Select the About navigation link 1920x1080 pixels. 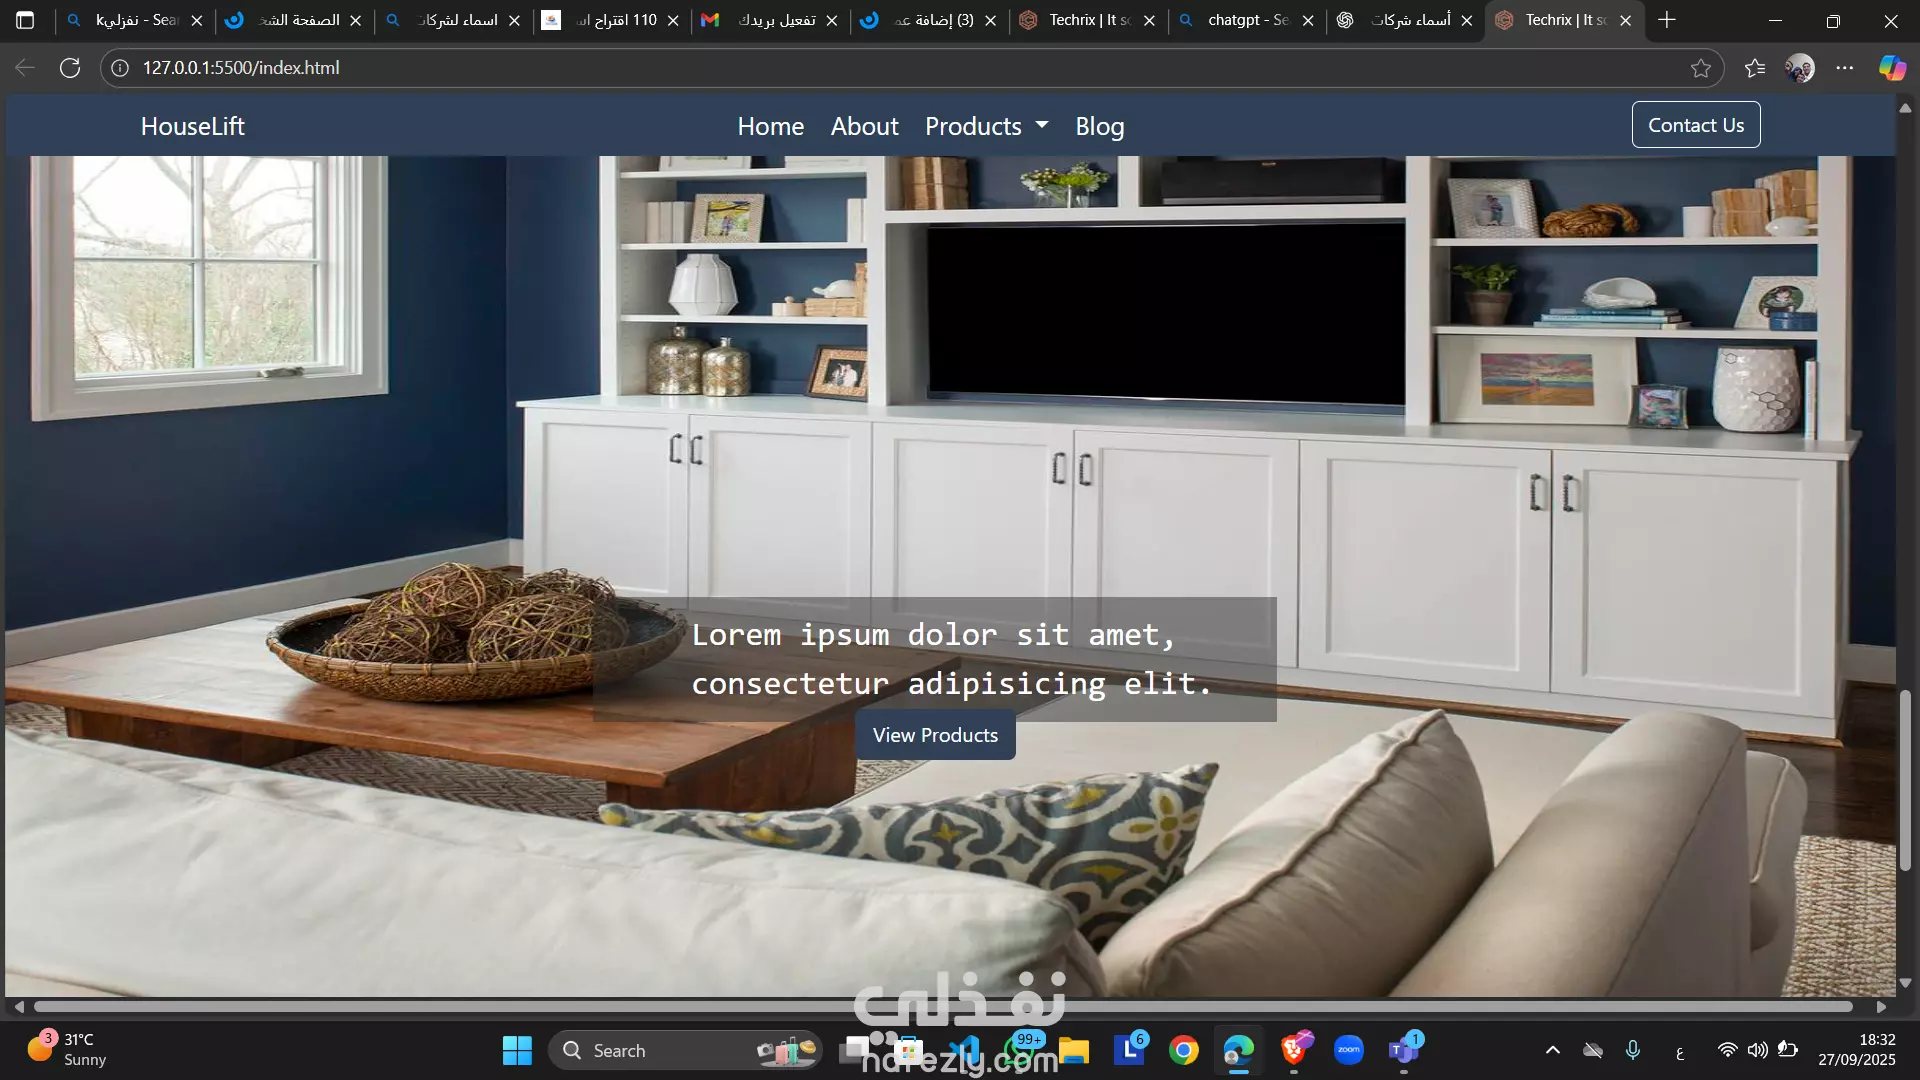tap(864, 126)
